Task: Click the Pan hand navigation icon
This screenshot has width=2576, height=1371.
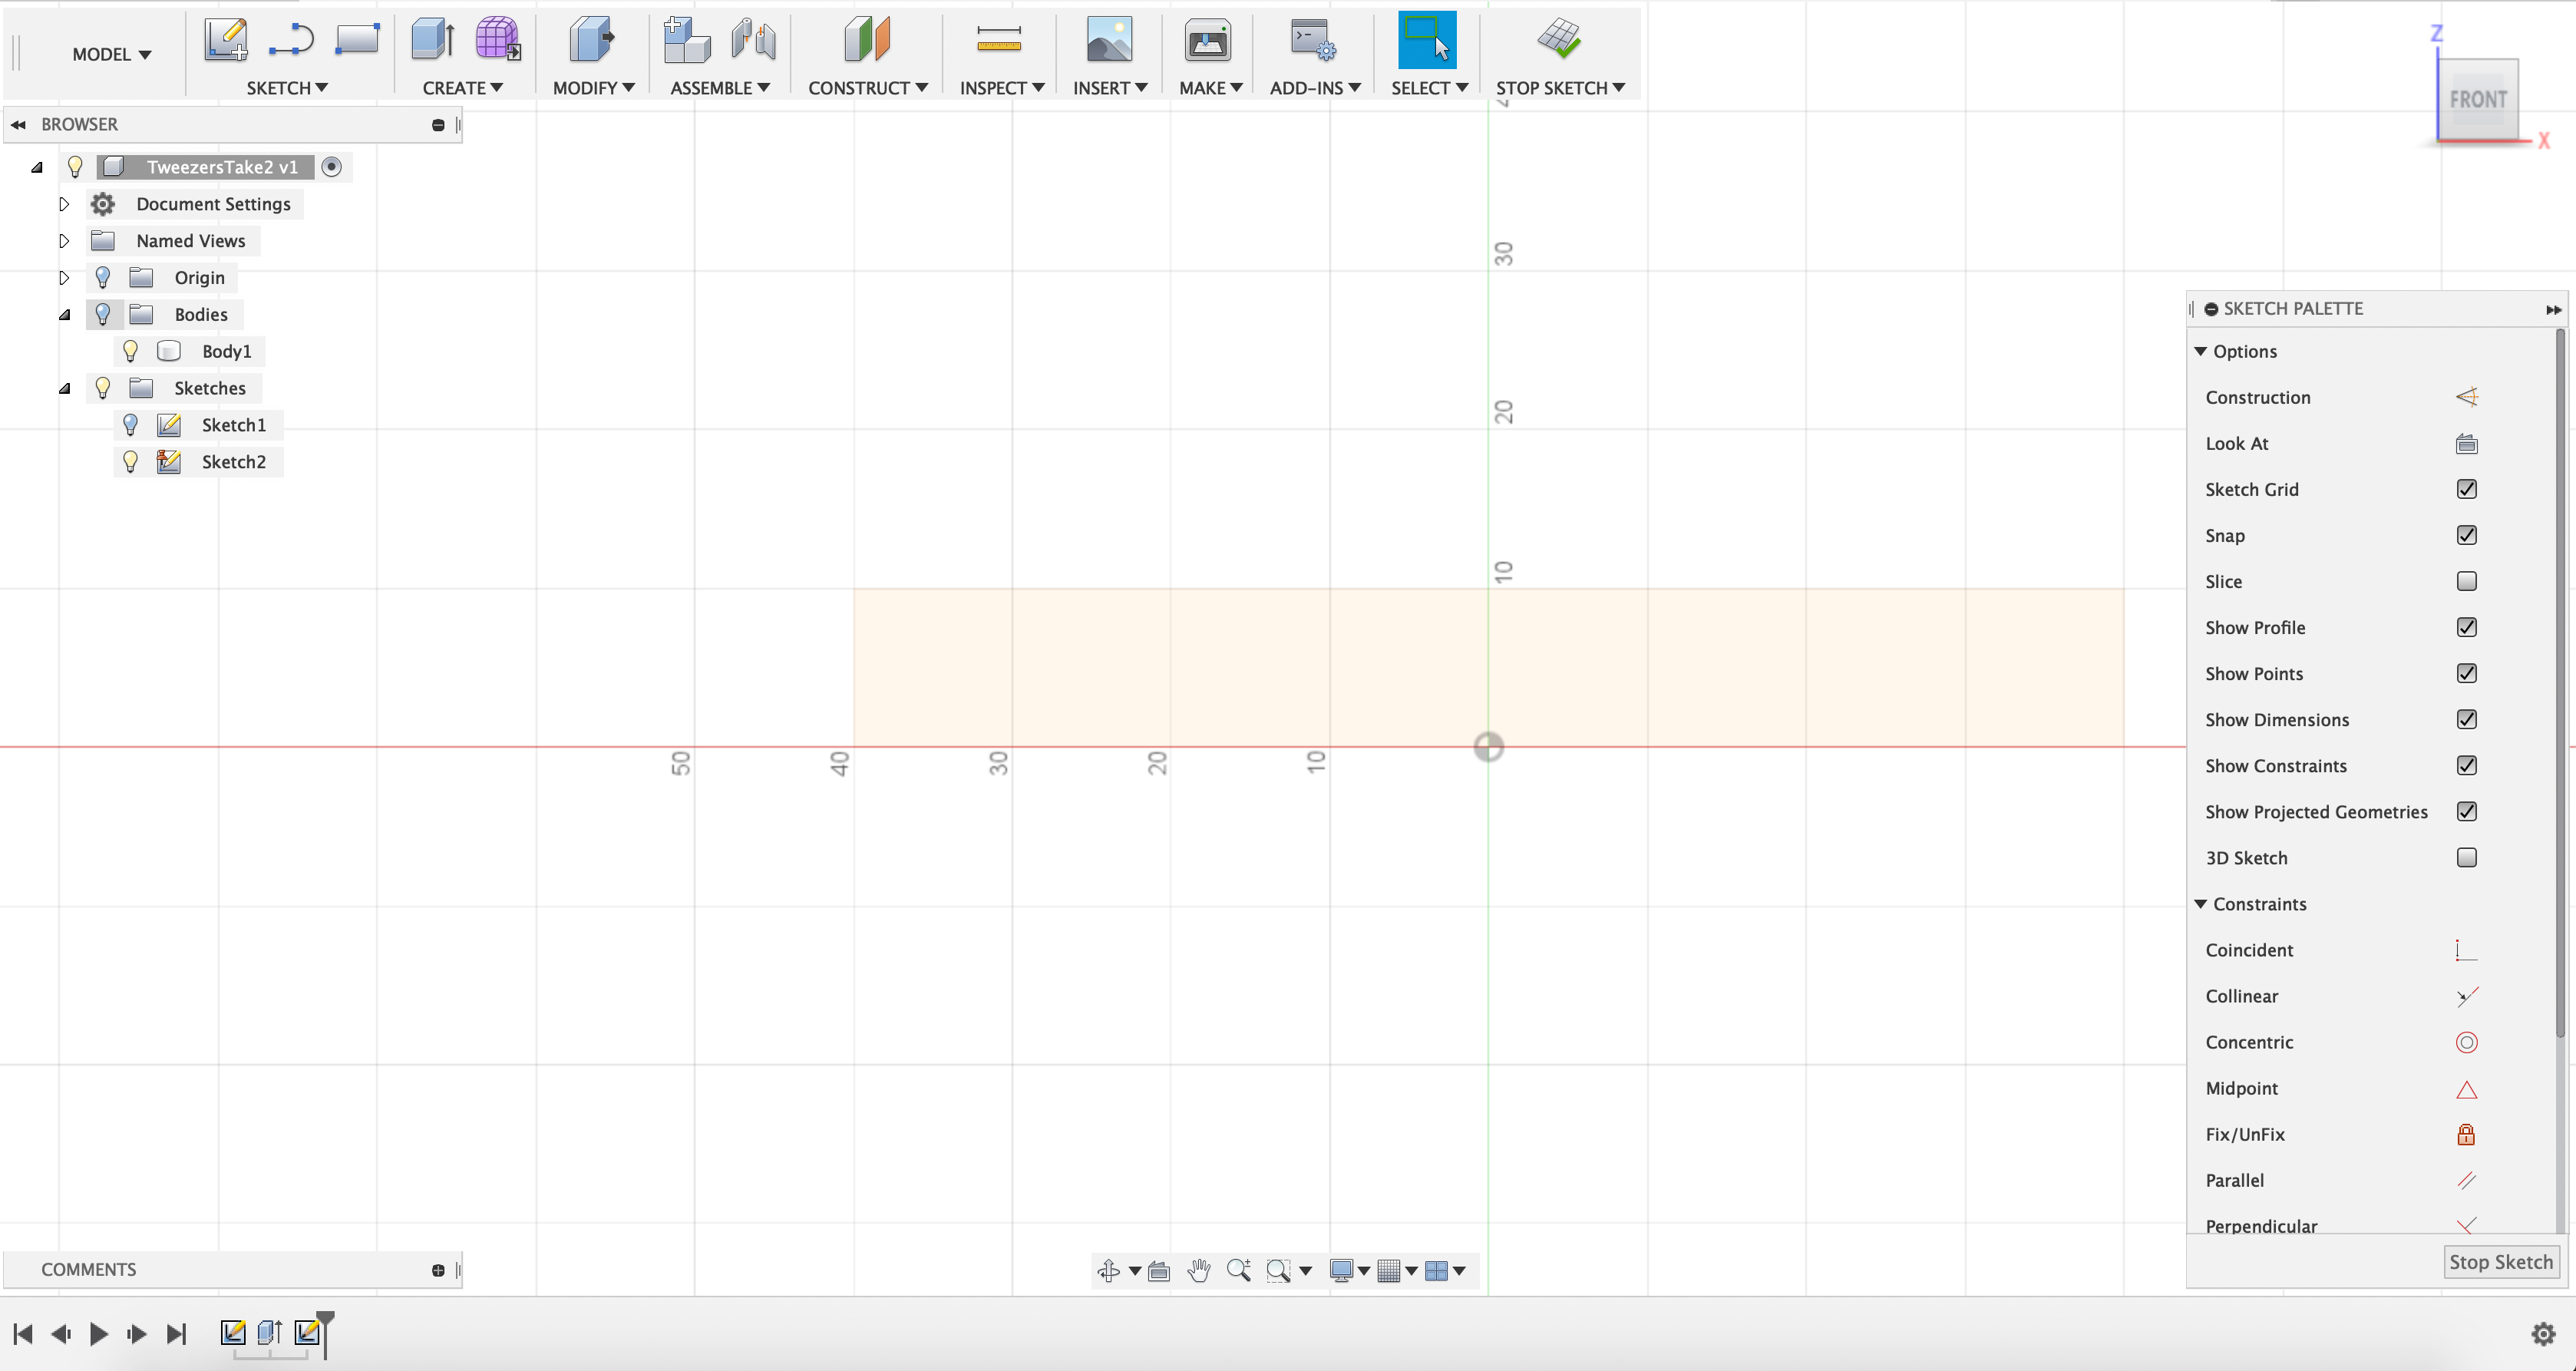Action: click(1198, 1271)
